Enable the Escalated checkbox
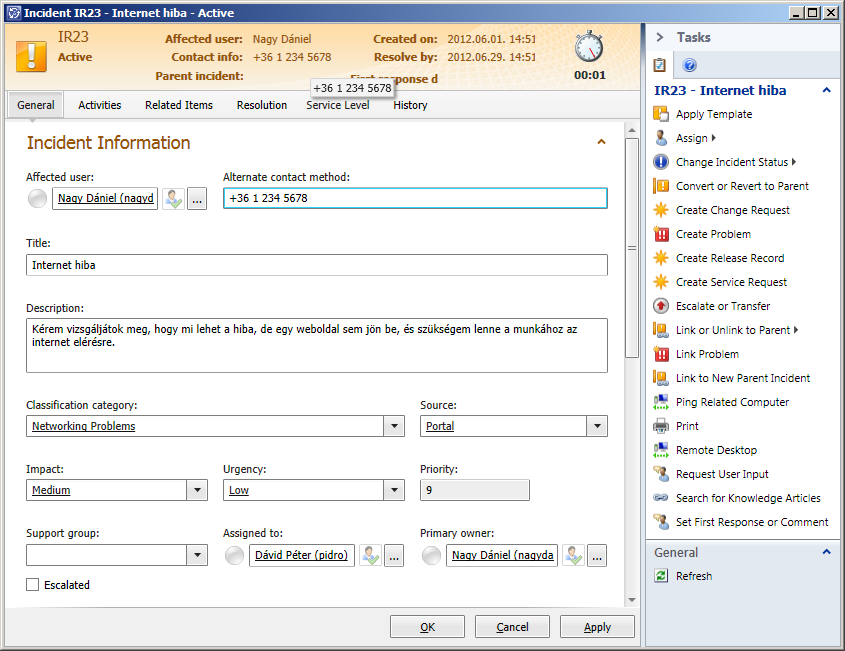This screenshot has width=845, height=651. click(x=33, y=585)
